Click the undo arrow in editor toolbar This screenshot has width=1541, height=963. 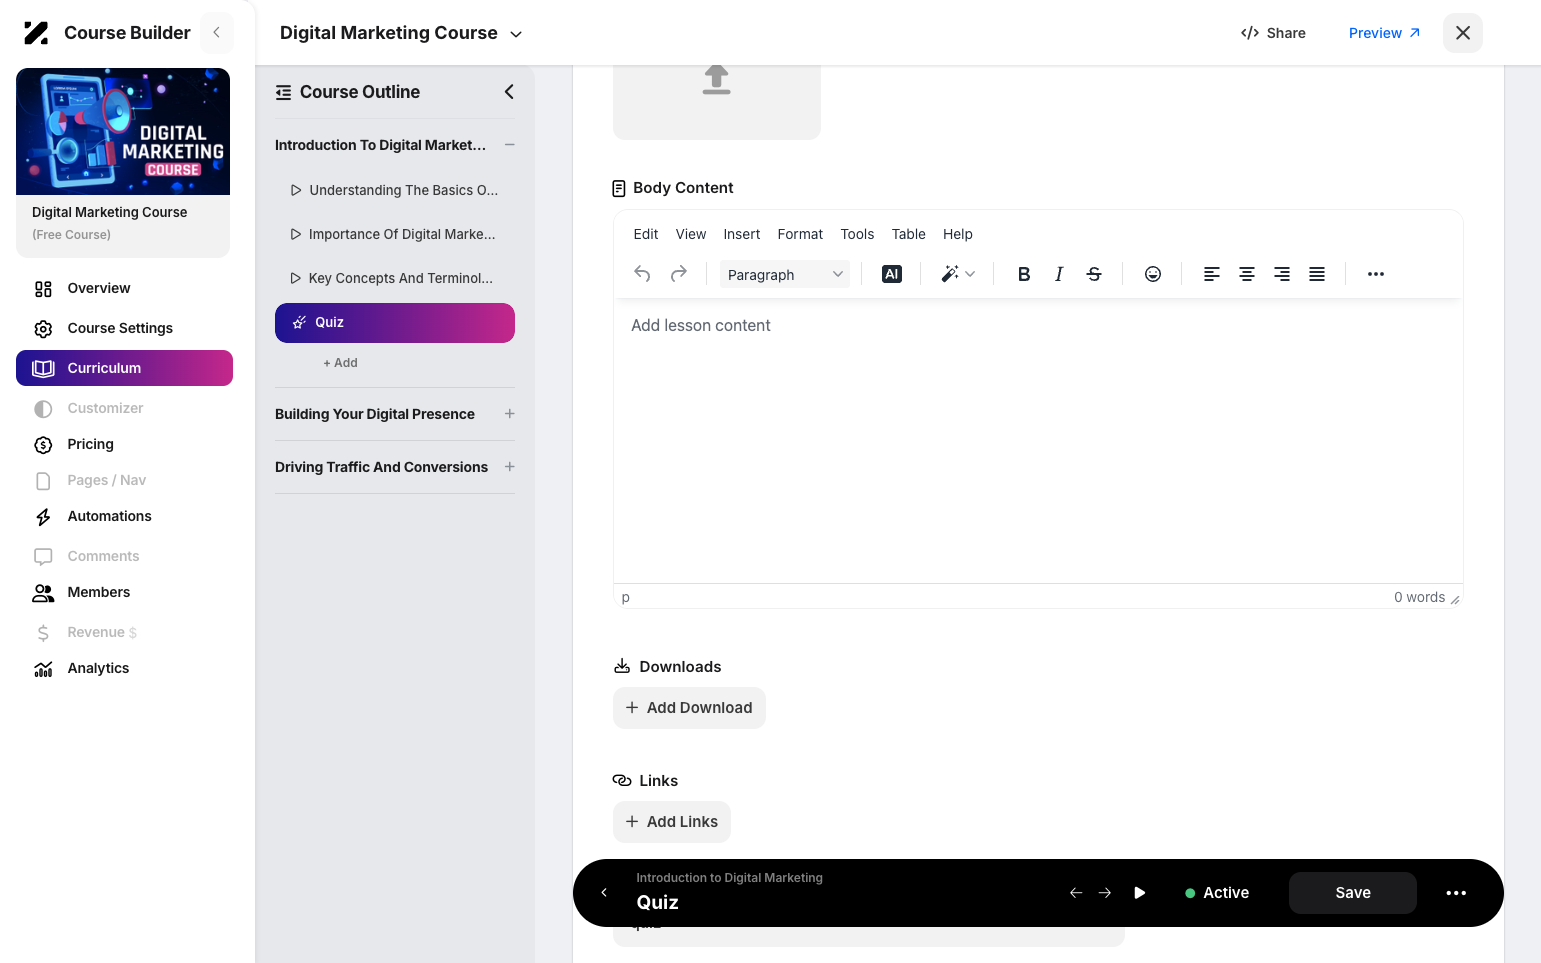pyautogui.click(x=642, y=274)
